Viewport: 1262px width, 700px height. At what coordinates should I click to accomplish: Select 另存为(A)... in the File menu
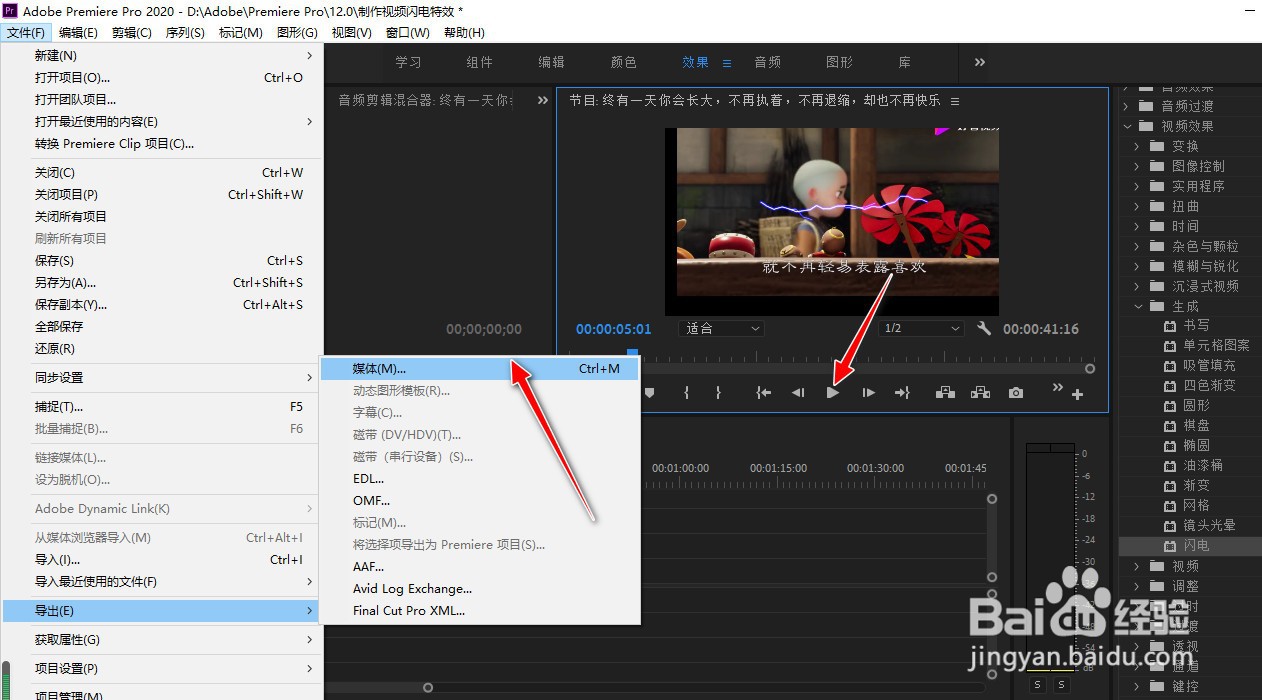click(x=160, y=283)
